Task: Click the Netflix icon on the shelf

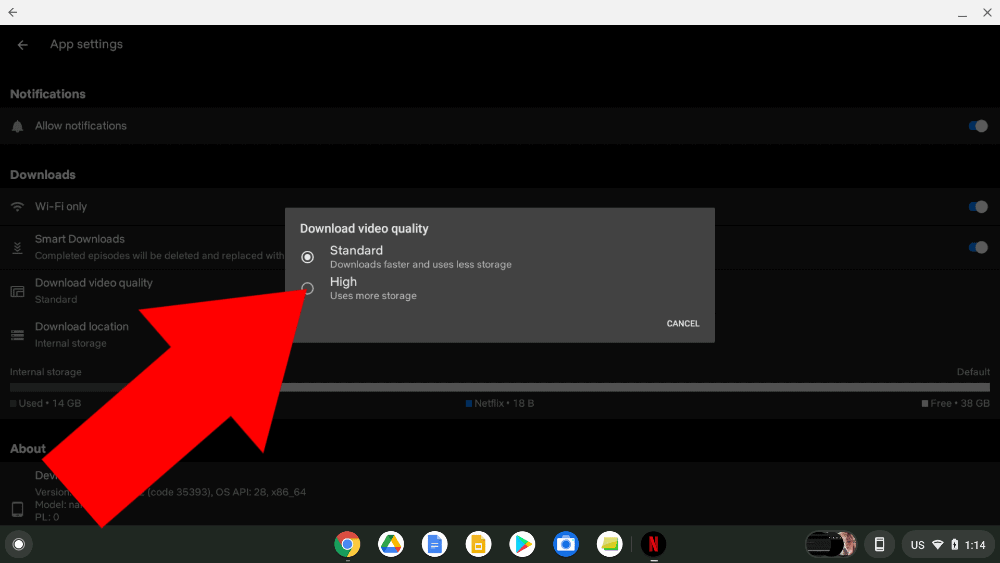Action: (x=653, y=544)
